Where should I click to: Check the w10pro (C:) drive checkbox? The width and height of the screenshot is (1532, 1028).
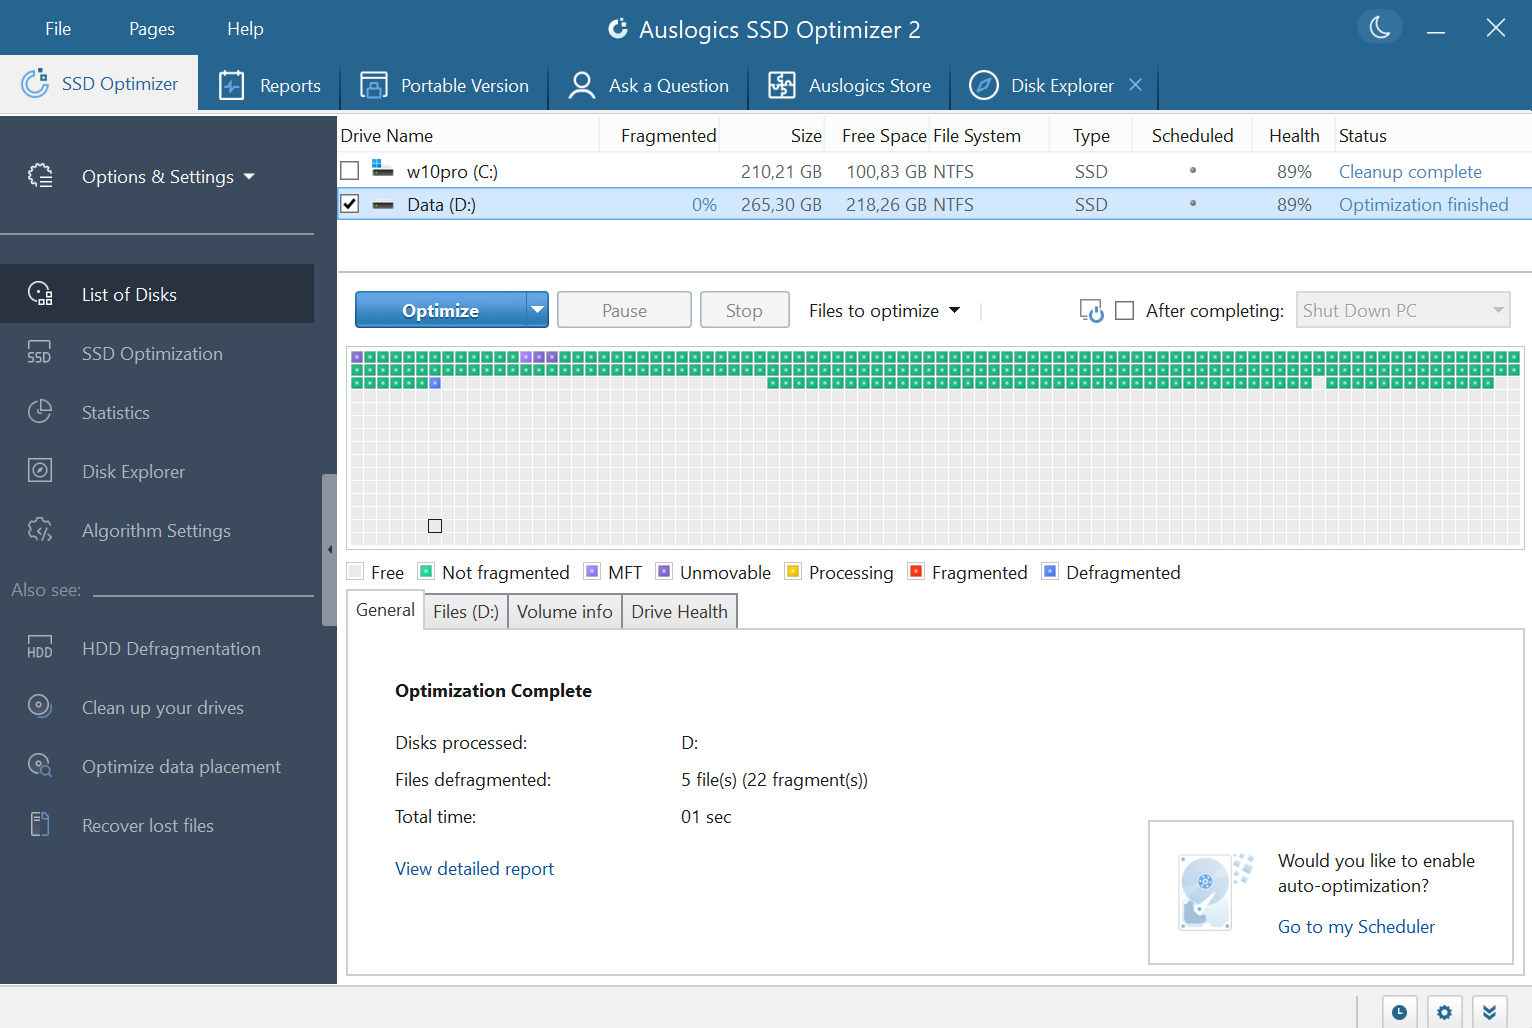pyautogui.click(x=349, y=171)
